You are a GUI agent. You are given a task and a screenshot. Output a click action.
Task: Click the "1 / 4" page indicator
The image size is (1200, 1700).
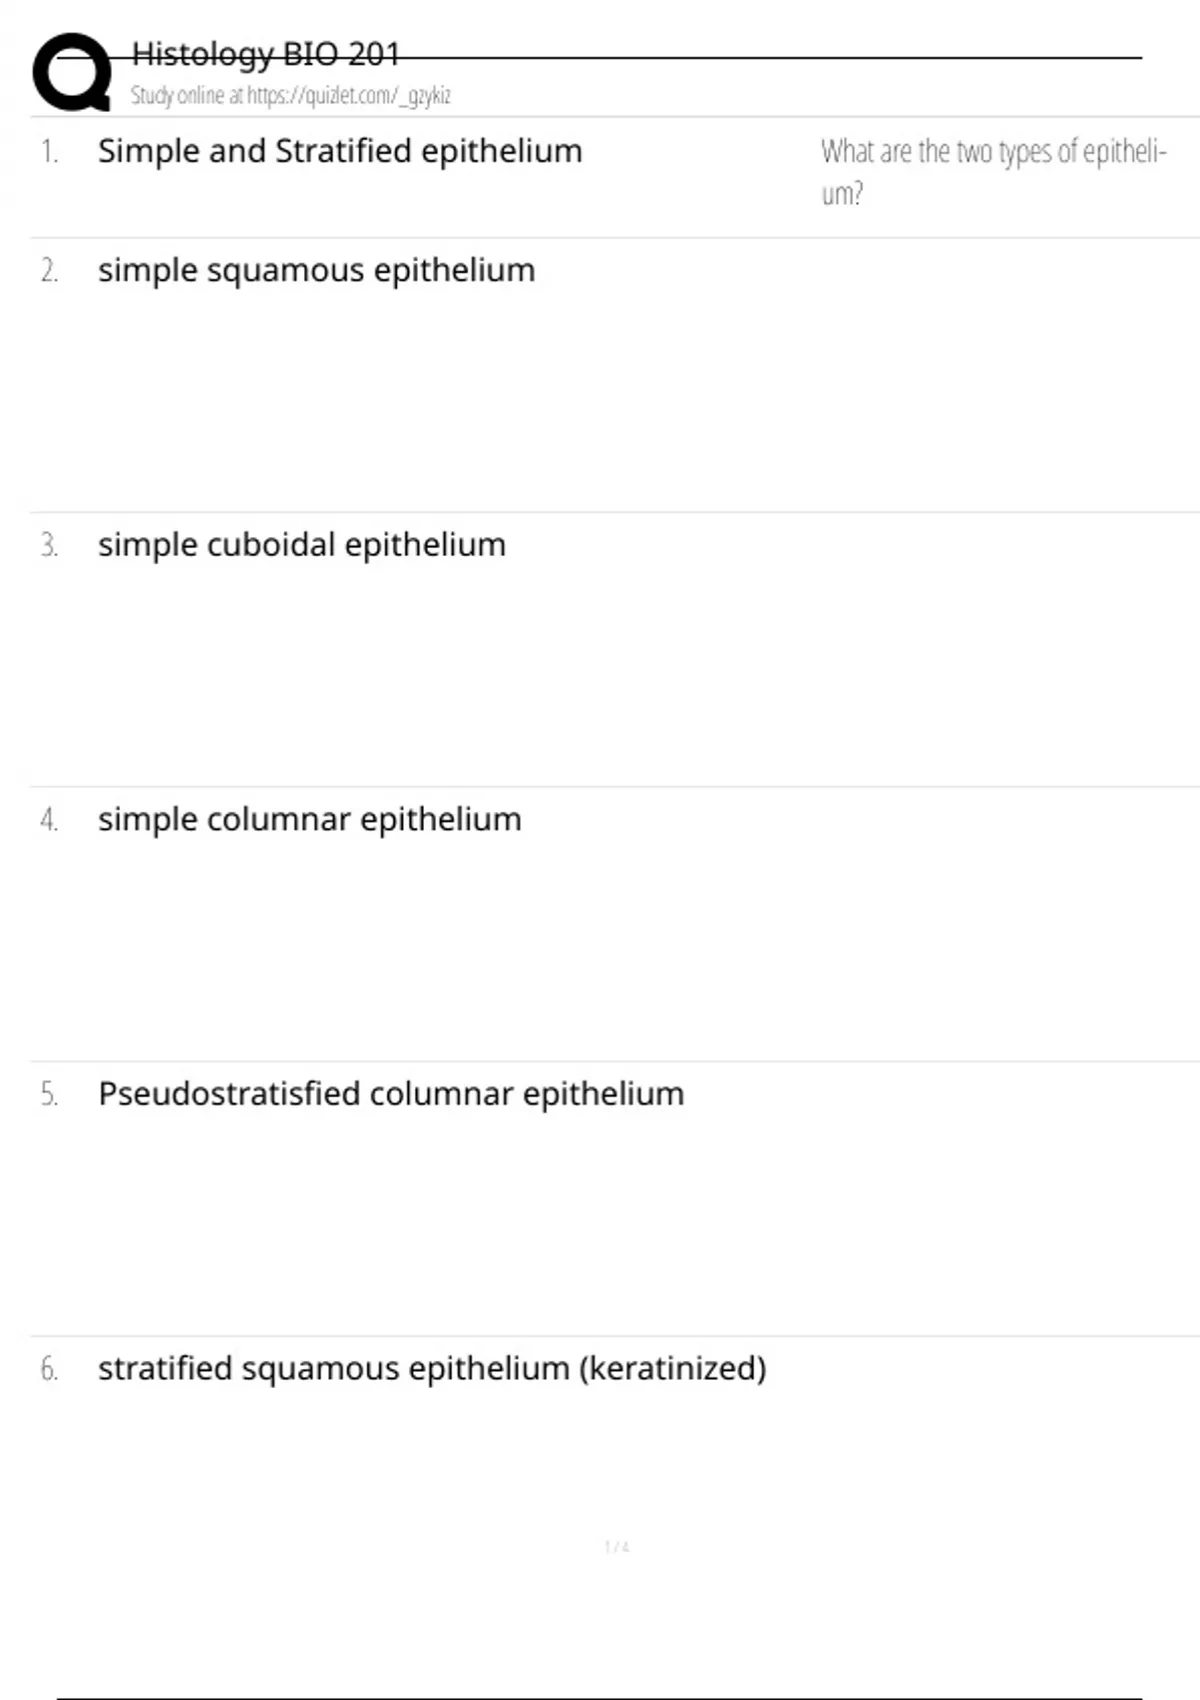coord(617,1547)
